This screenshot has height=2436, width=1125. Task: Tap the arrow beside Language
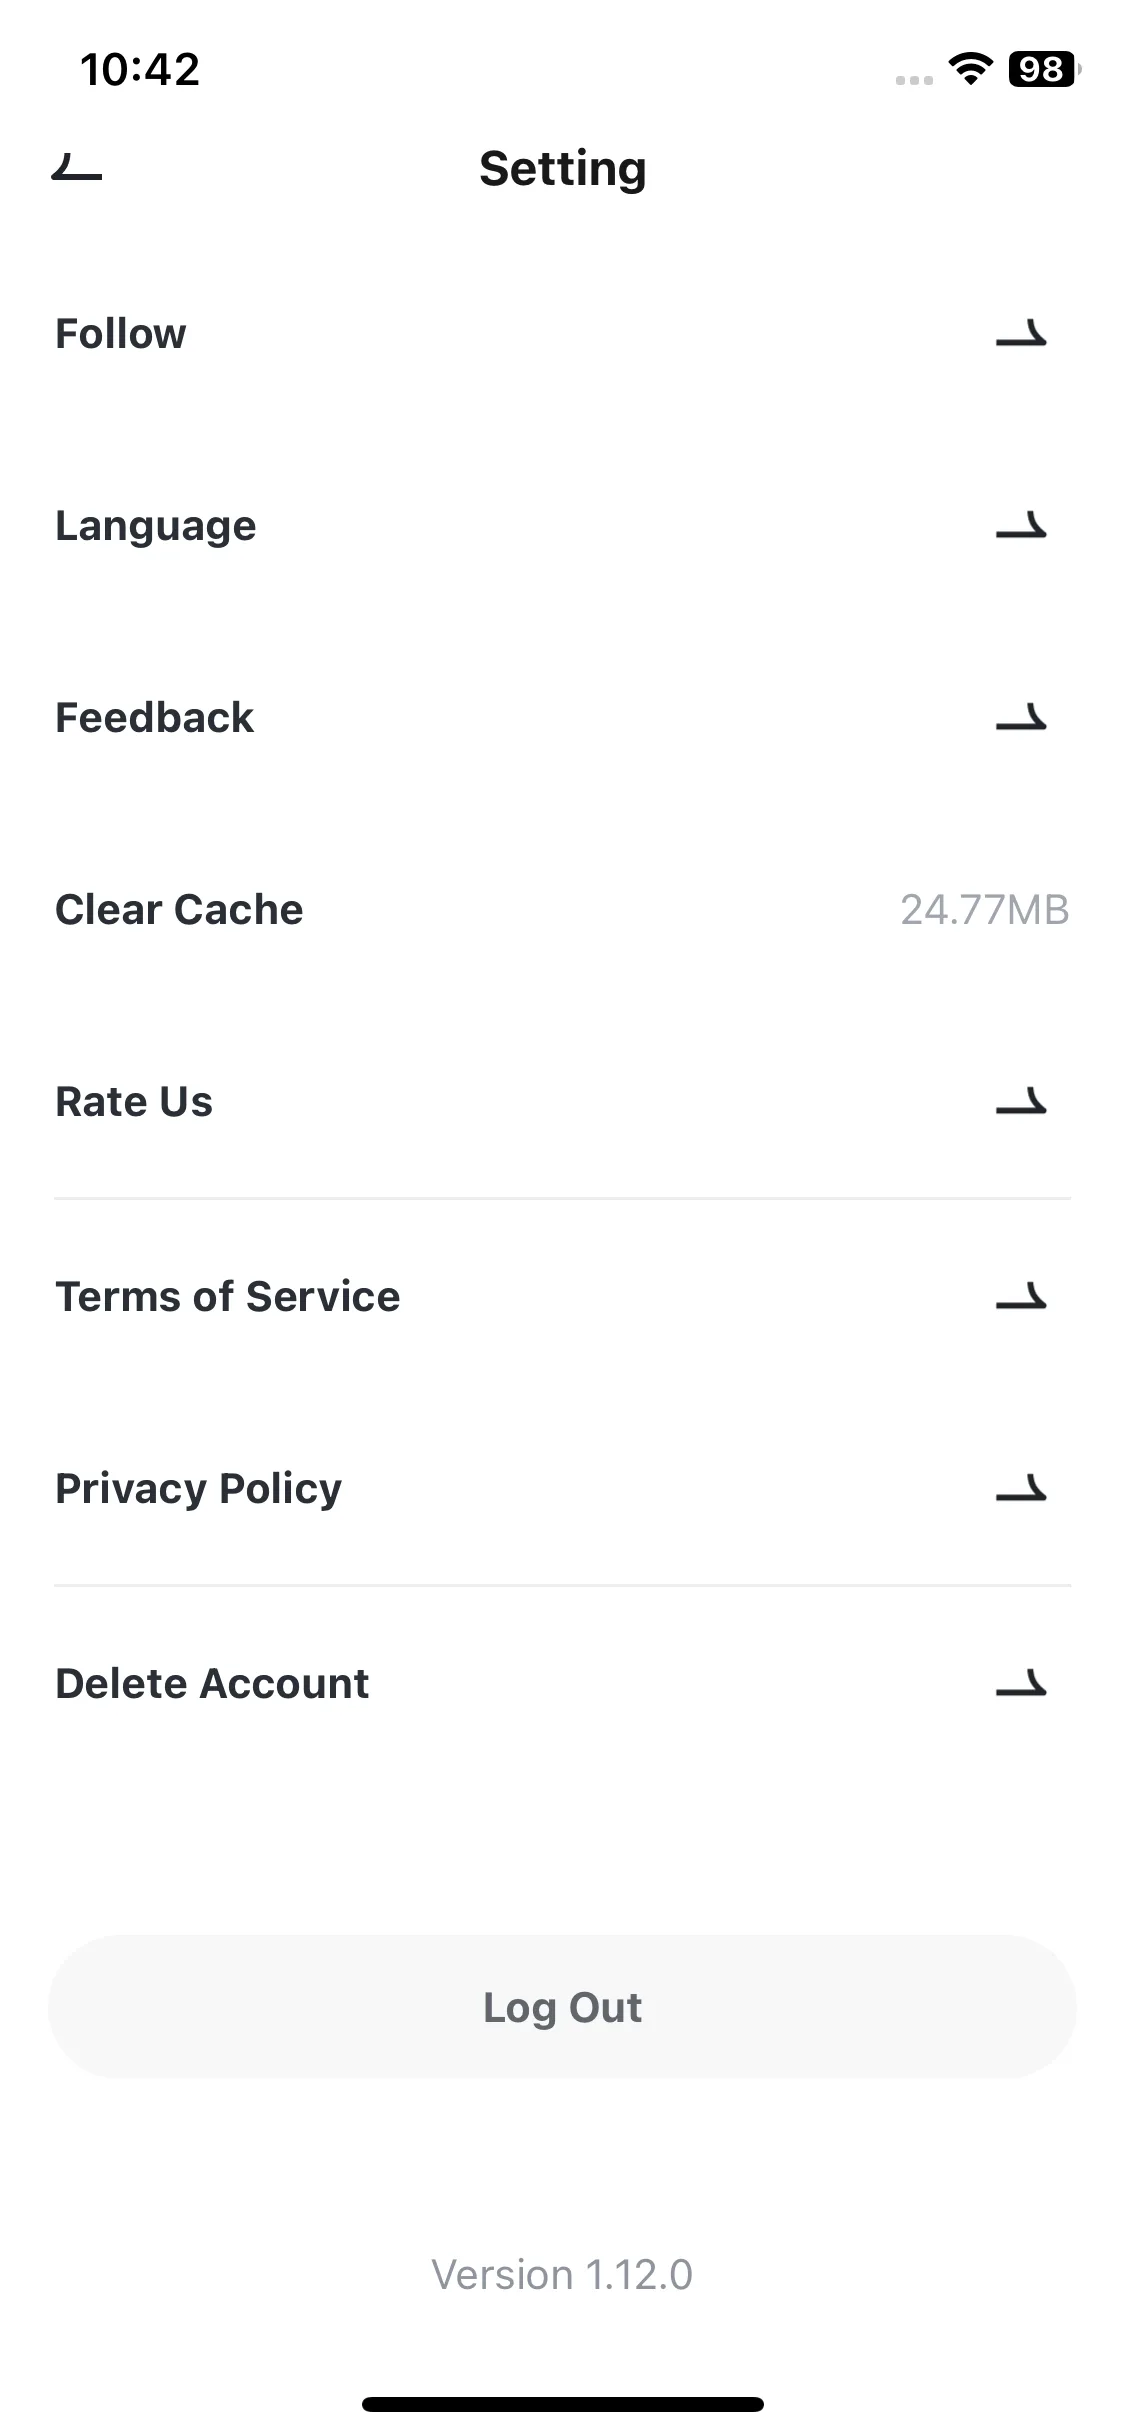pos(1021,526)
